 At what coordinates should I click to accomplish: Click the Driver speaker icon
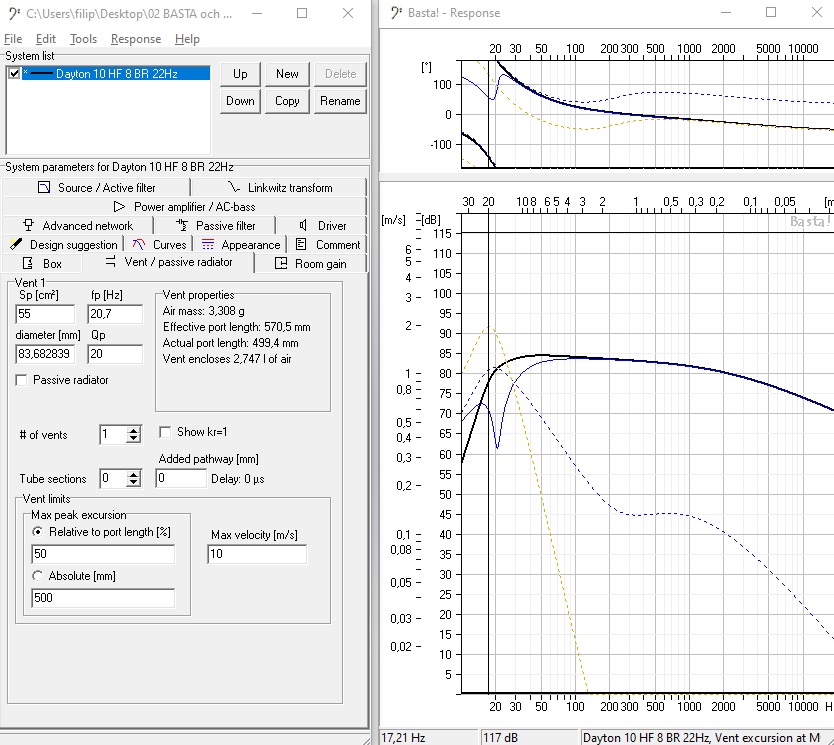[303, 225]
